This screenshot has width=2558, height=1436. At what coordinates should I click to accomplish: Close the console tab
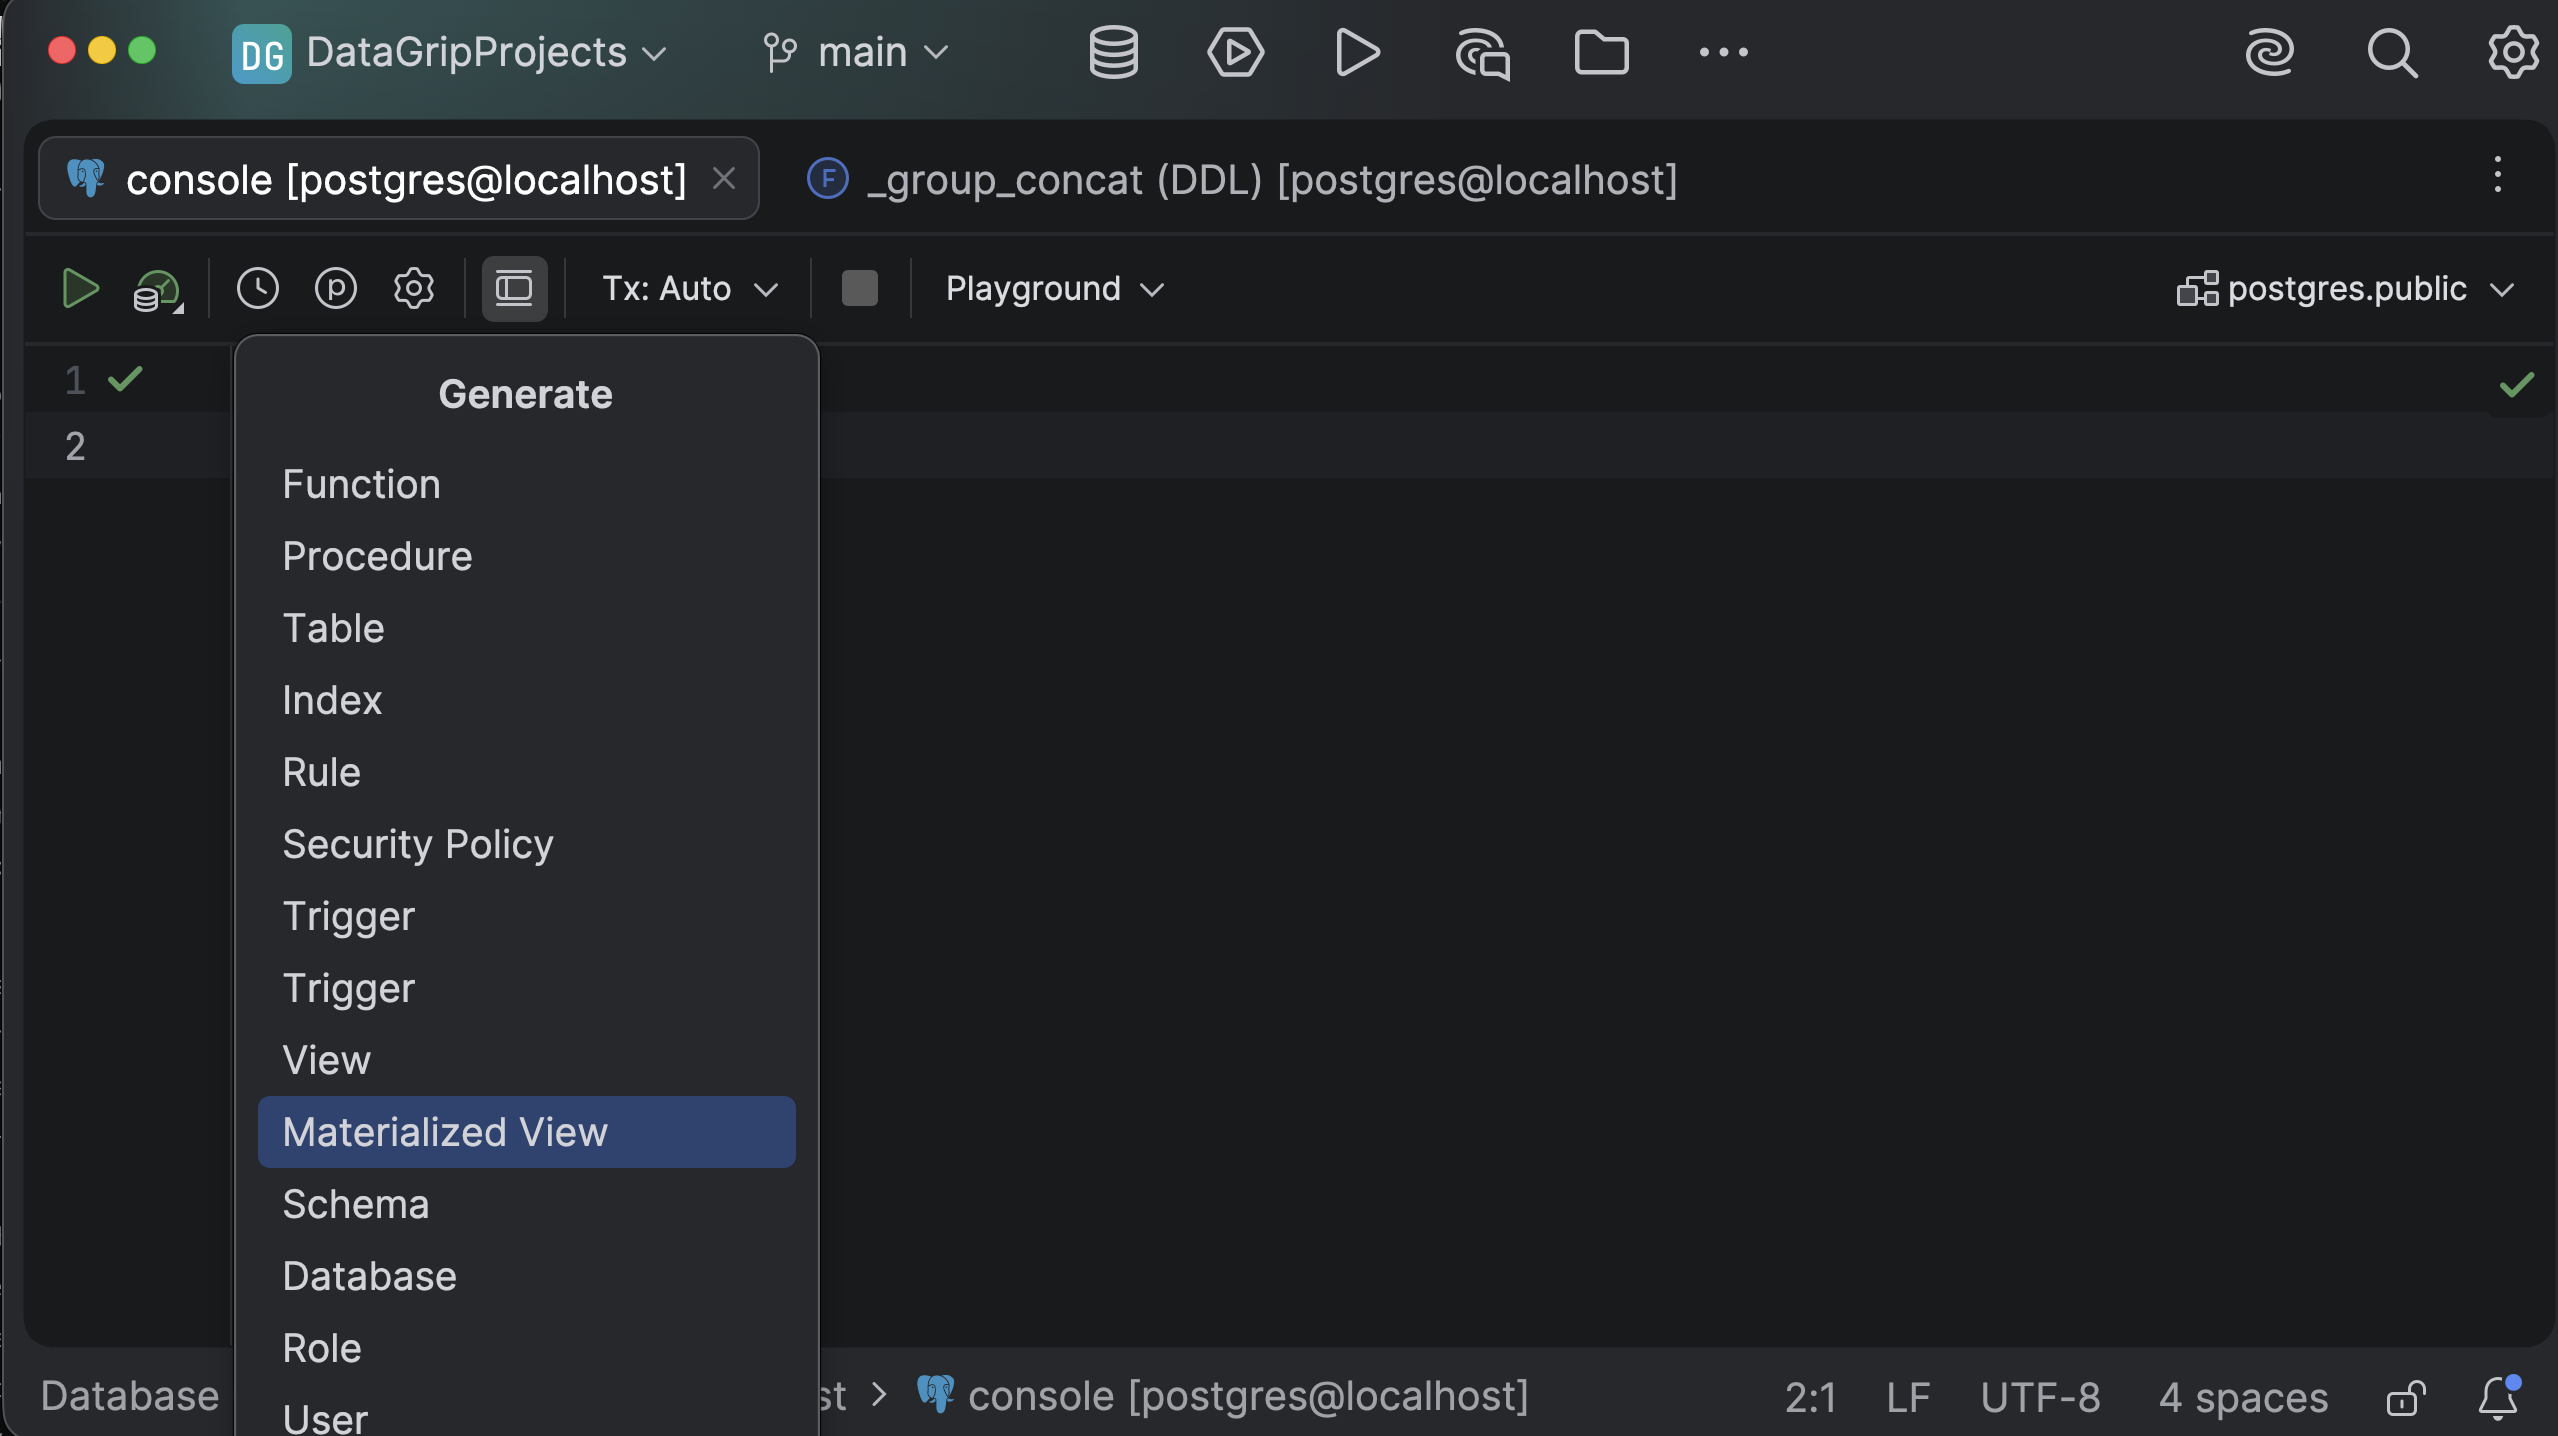[x=723, y=179]
